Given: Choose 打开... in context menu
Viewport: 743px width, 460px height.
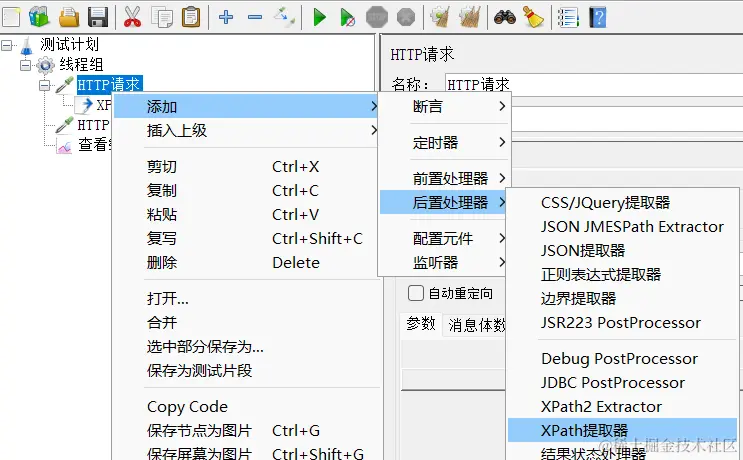Looking at the screenshot, I should pyautogui.click(x=246, y=298).
